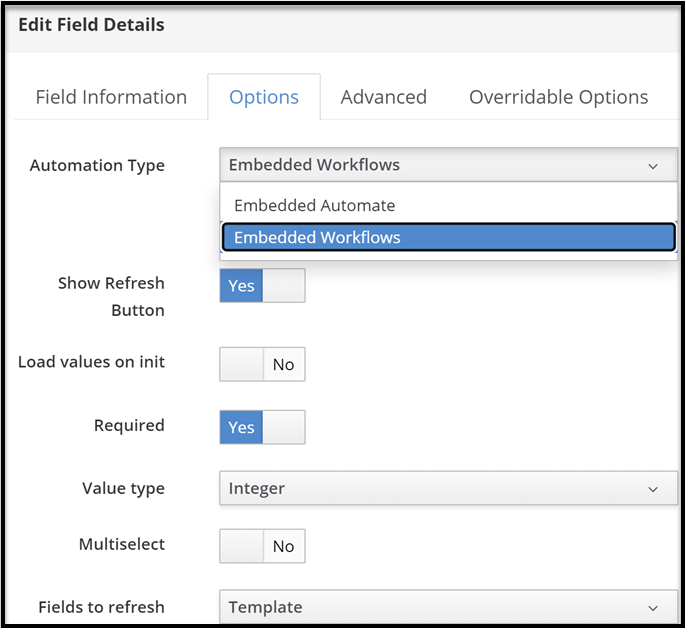The height and width of the screenshot is (628, 685).
Task: Toggle the Show Refresh Button switch
Action: point(262,286)
